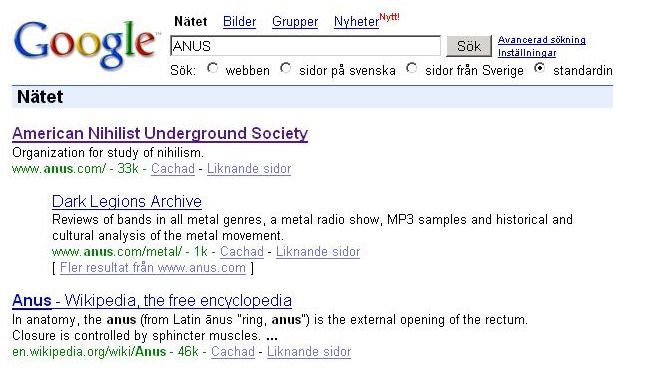The image size is (647, 381).
Task: Click the Sök search button
Action: click(469, 46)
